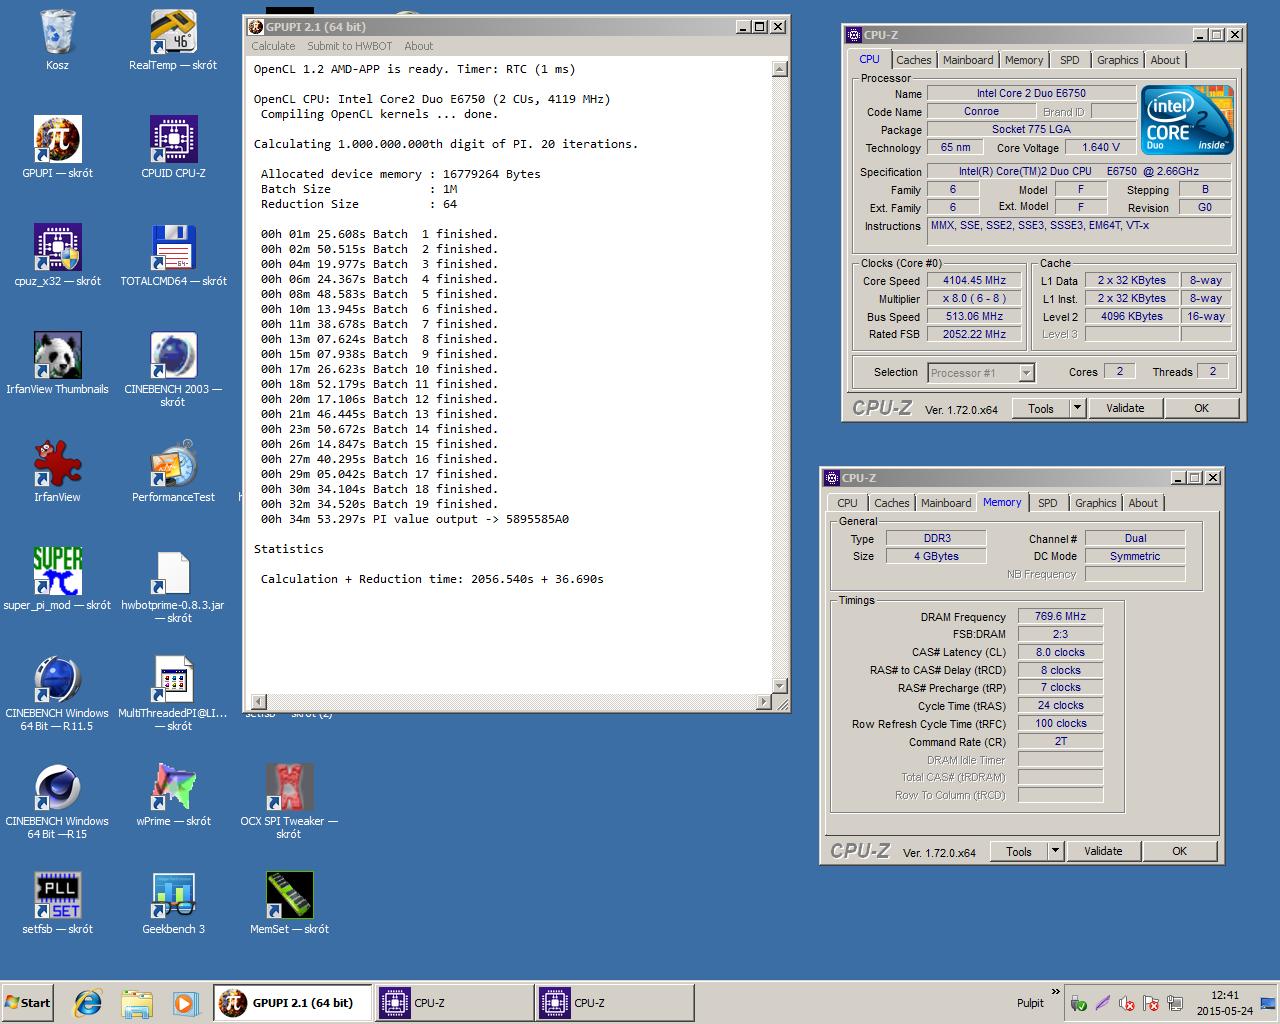Click GPUPI horizontal scrollbar left arrow
1280x1024 pixels.
(x=258, y=702)
